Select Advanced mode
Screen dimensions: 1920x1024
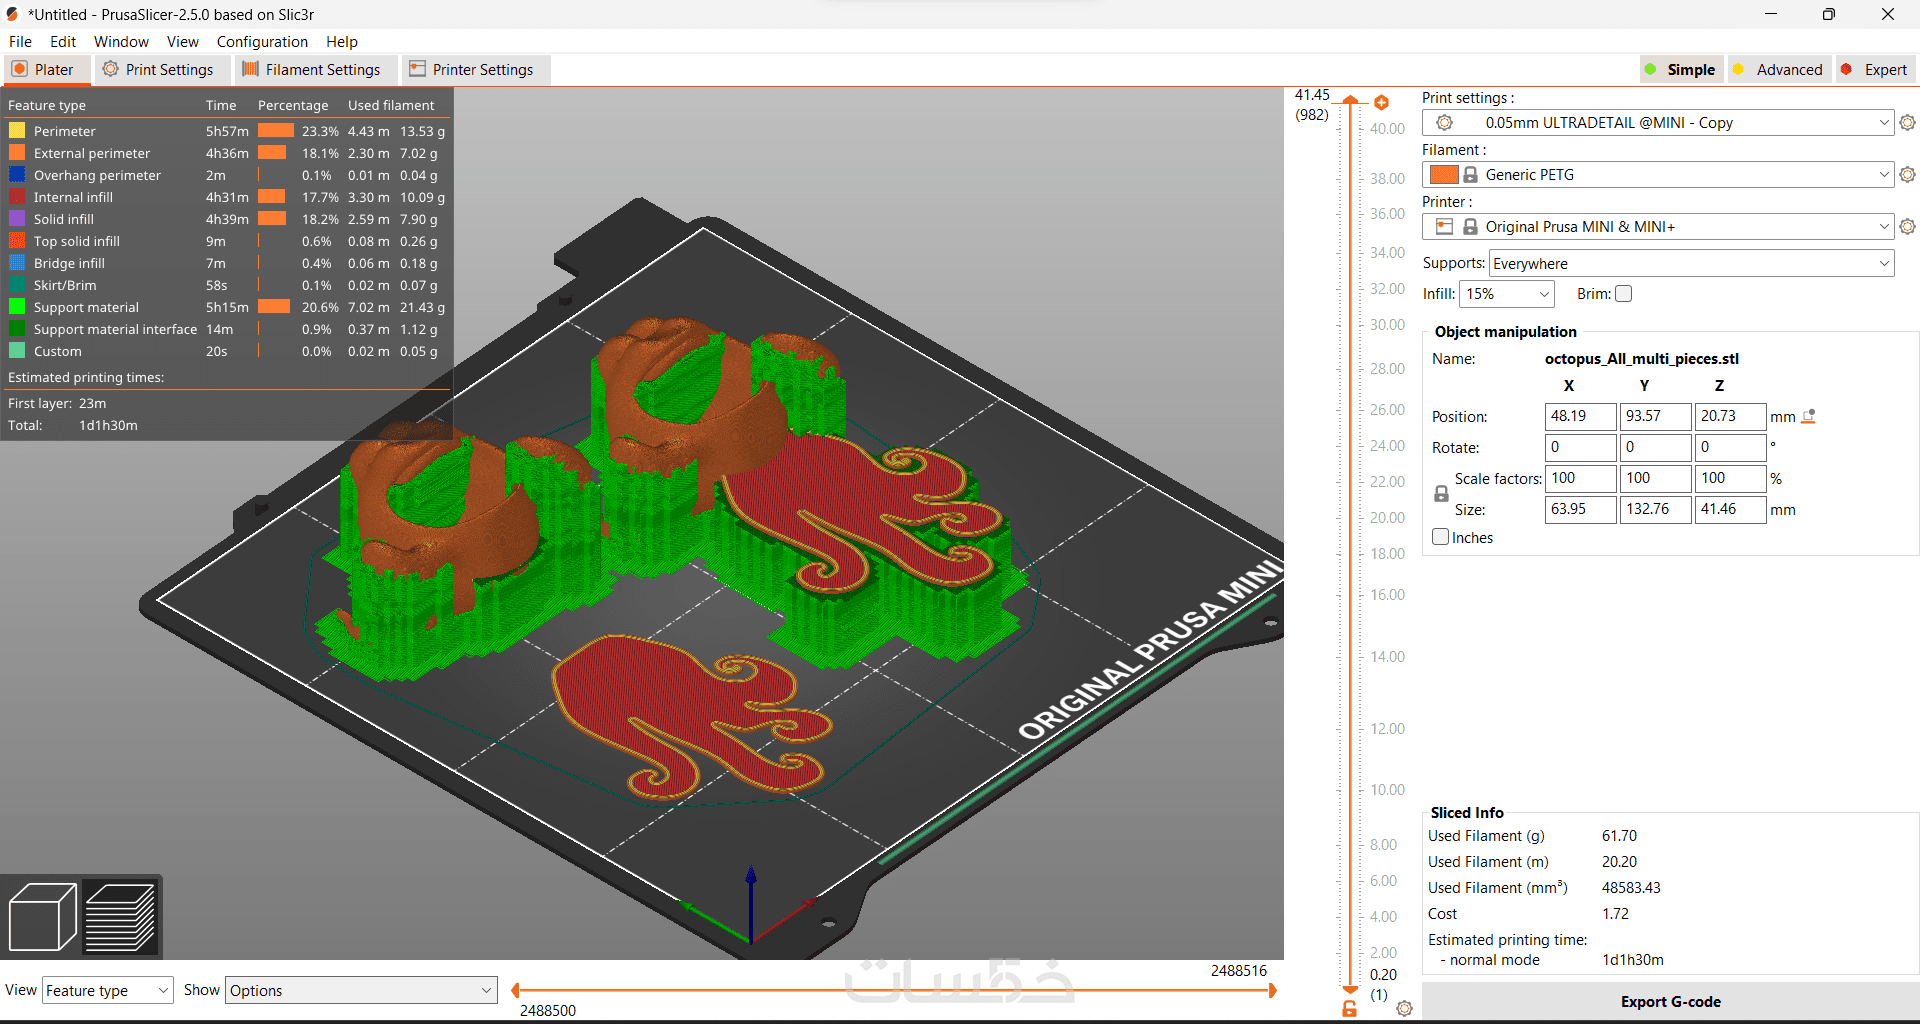(1778, 70)
